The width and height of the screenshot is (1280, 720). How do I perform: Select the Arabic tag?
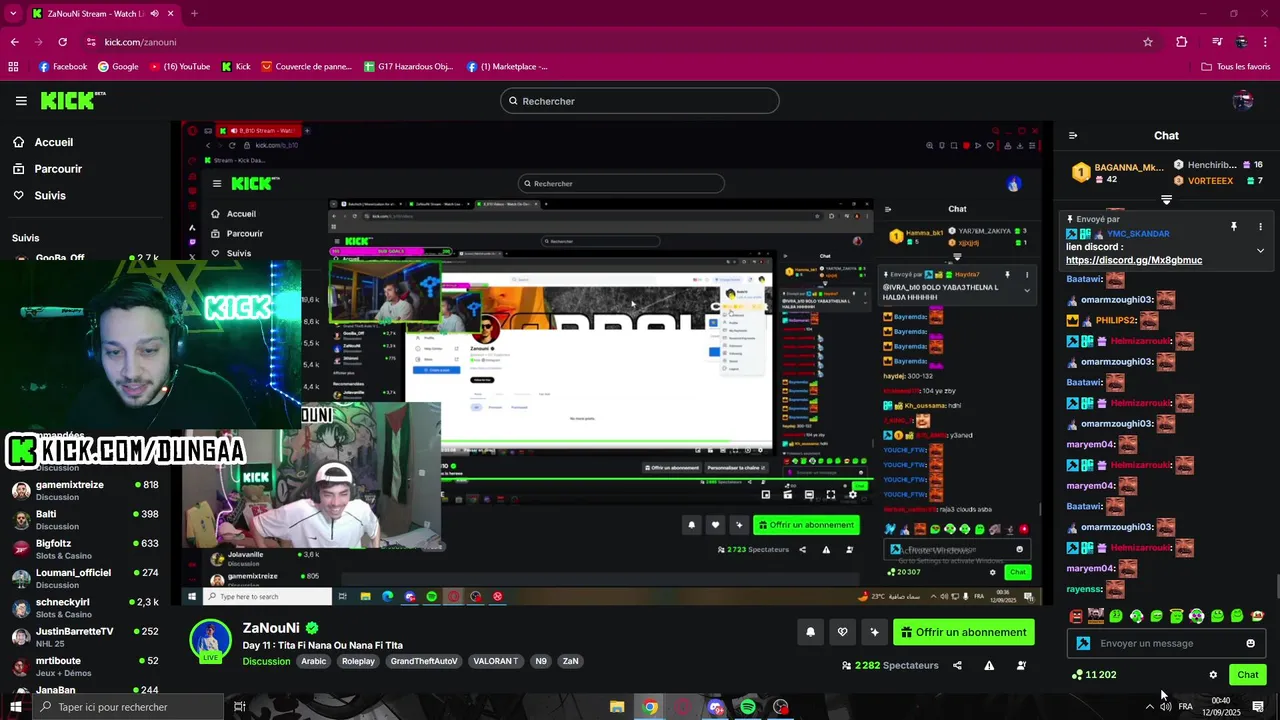pyautogui.click(x=314, y=661)
